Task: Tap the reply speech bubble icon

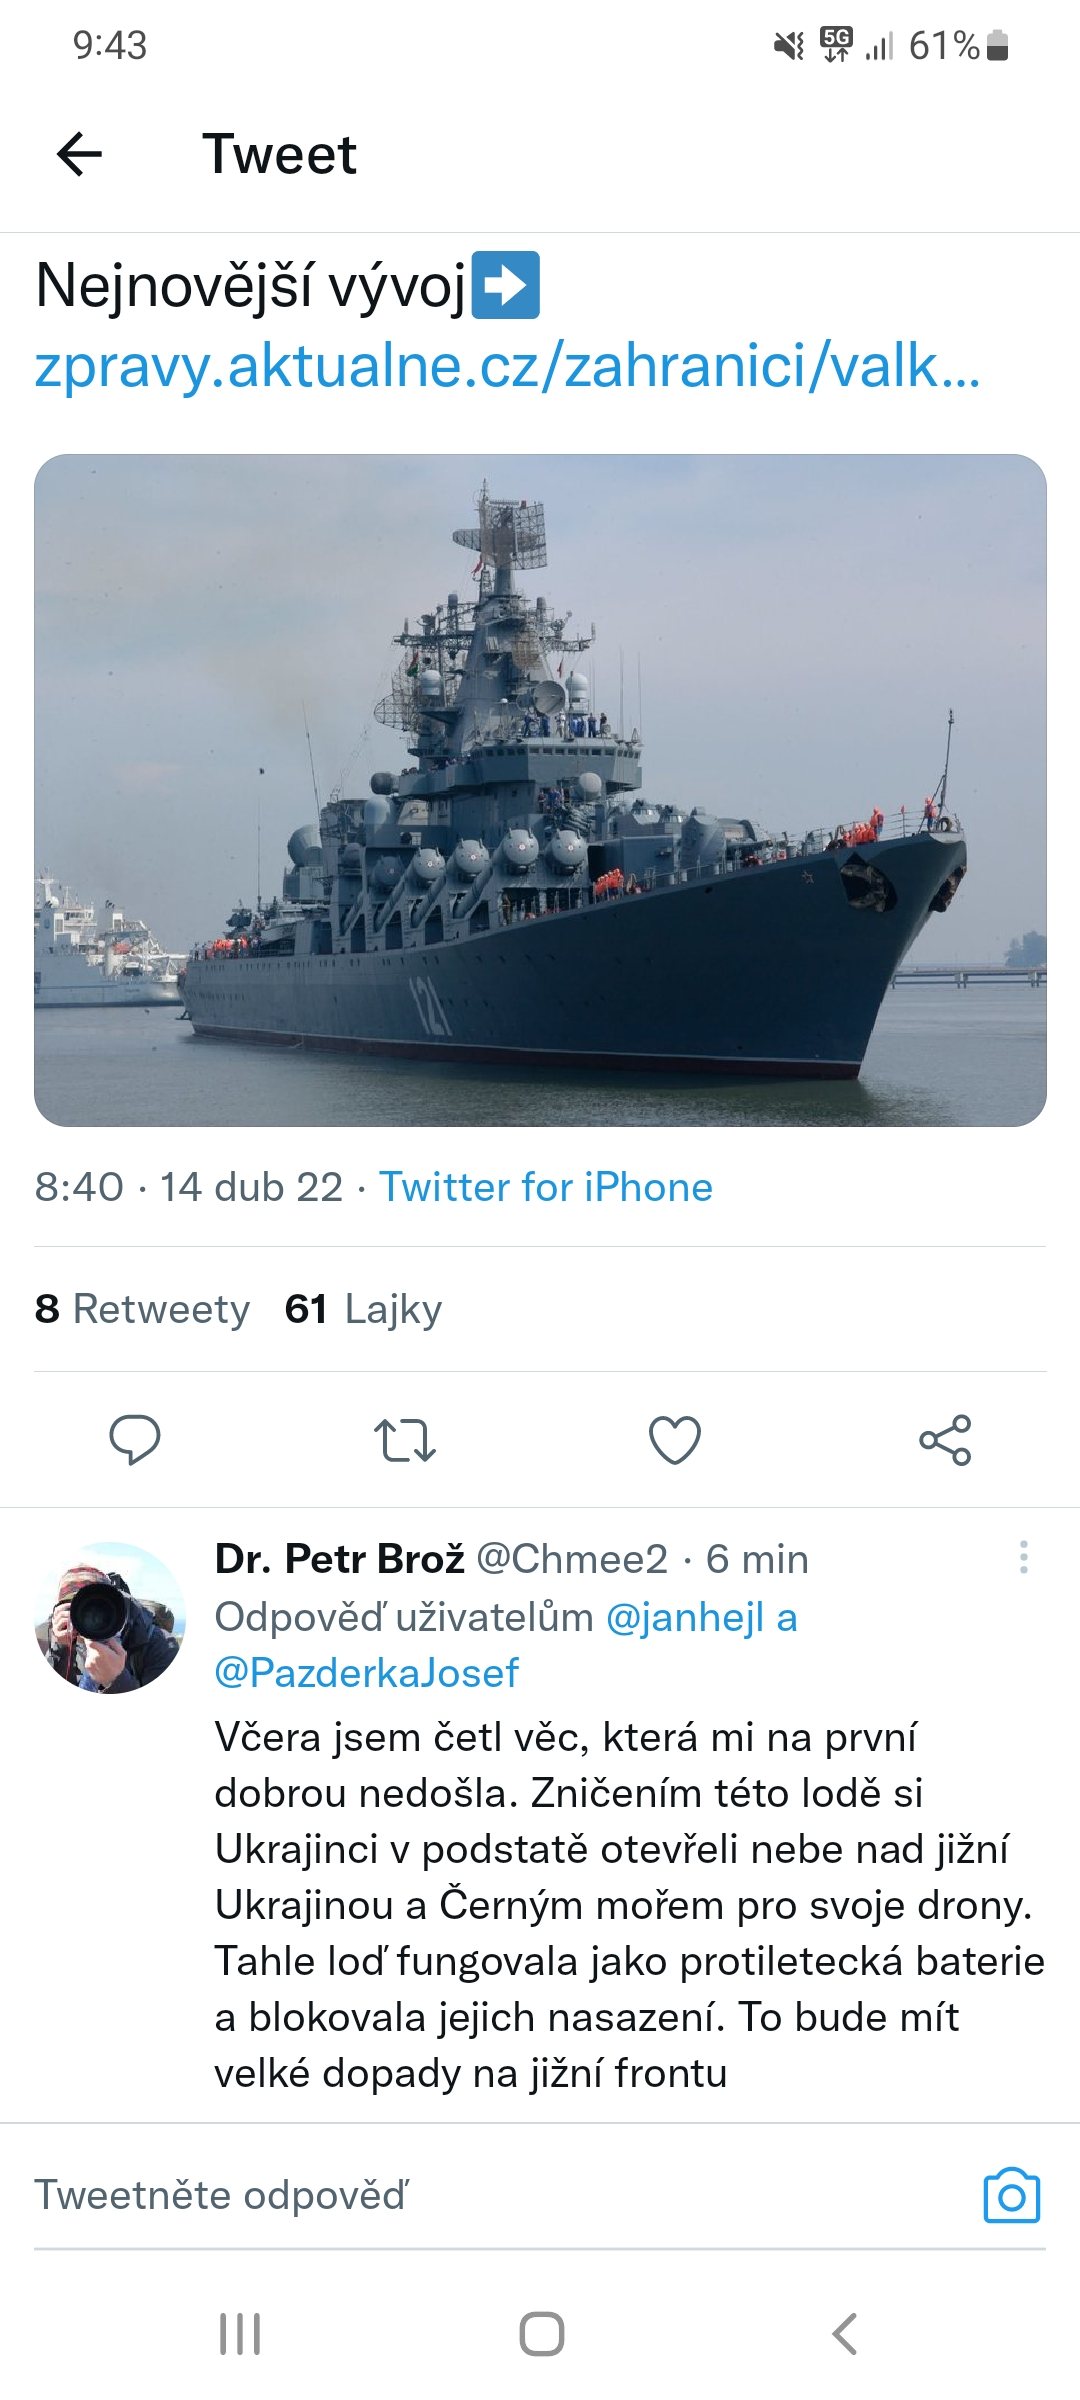Action: coord(134,1440)
